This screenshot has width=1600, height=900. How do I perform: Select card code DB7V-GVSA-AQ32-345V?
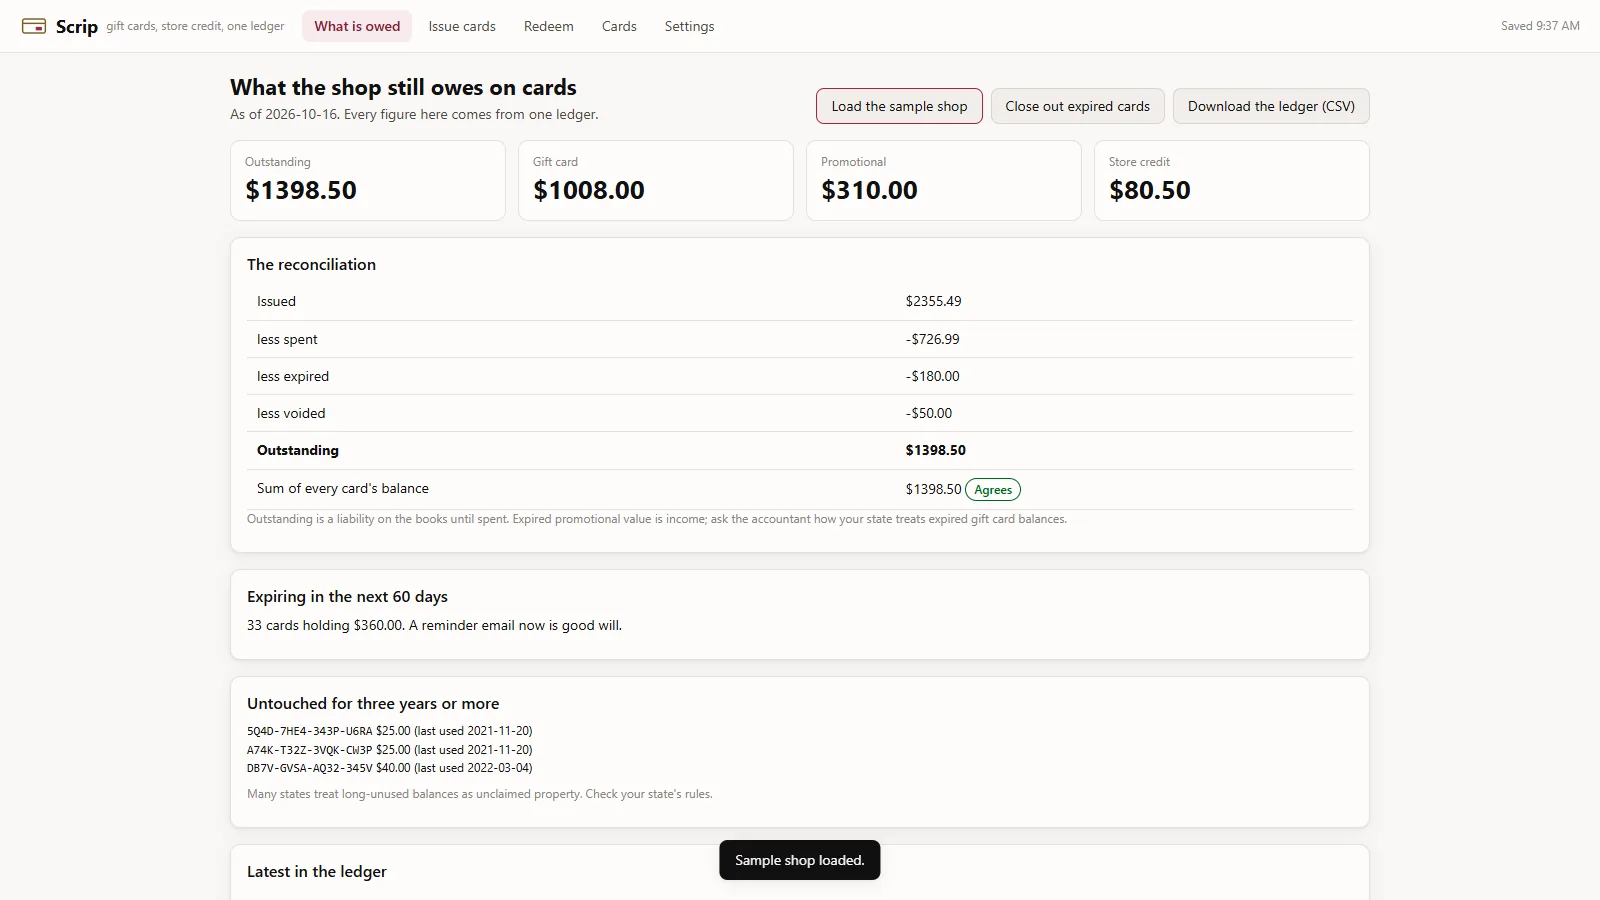pyautogui.click(x=309, y=768)
